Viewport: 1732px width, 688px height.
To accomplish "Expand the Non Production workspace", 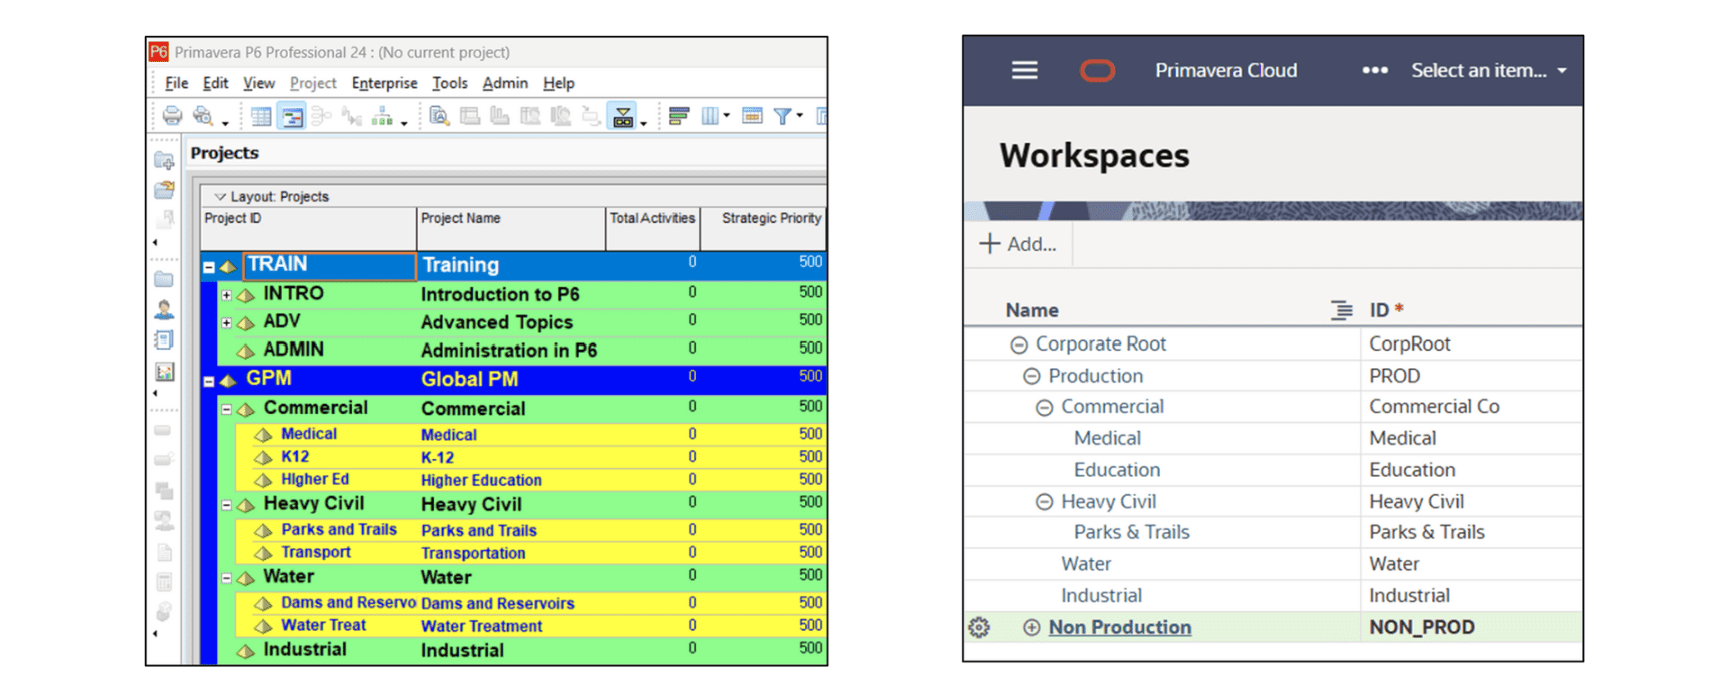I will point(1031,628).
